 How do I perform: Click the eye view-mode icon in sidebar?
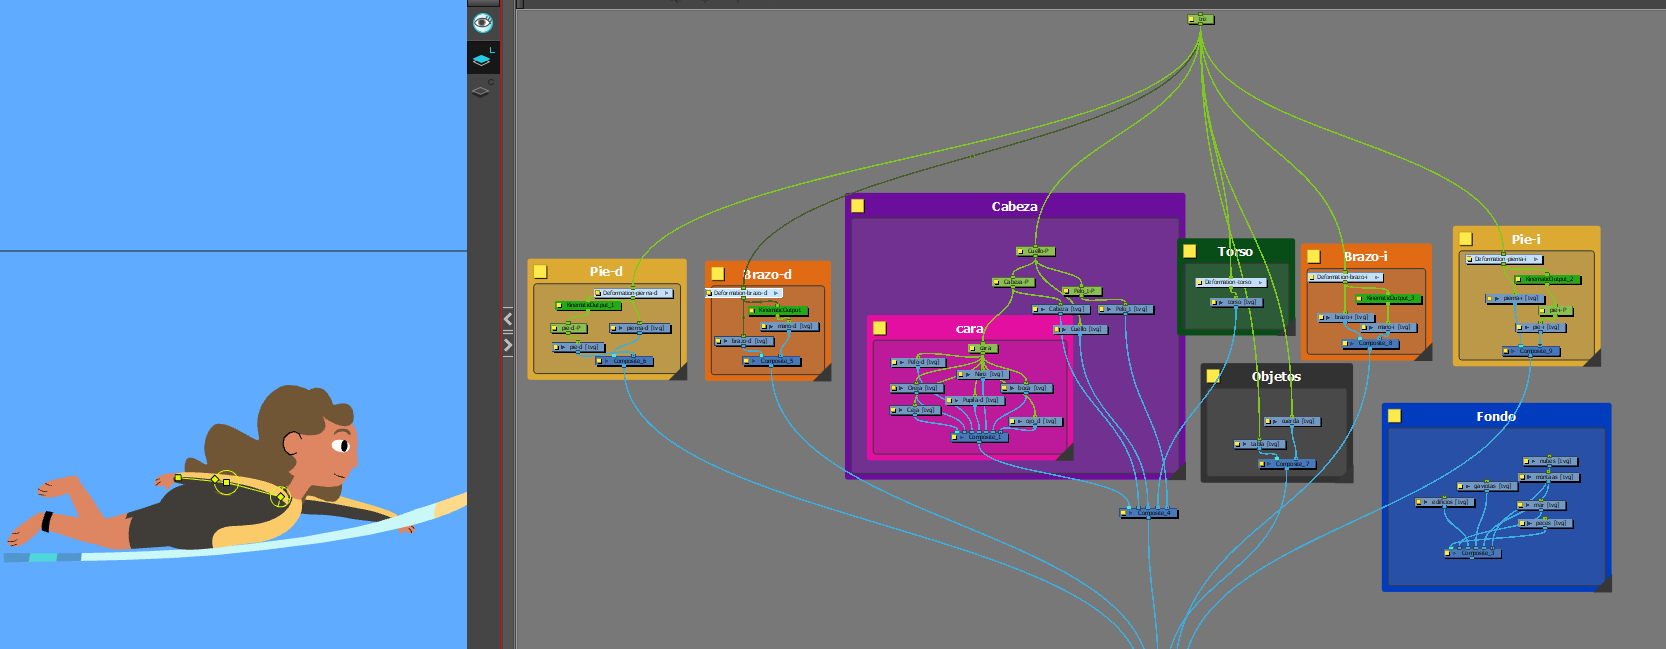point(483,22)
